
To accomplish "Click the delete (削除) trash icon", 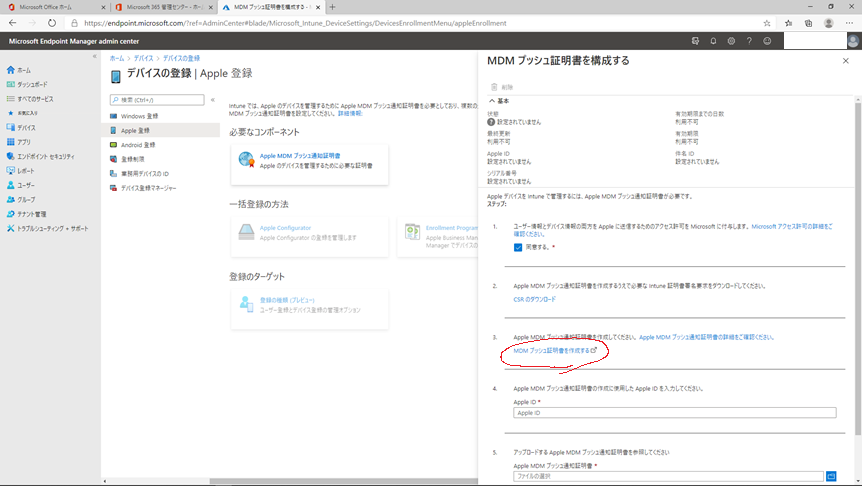I will coord(494,87).
